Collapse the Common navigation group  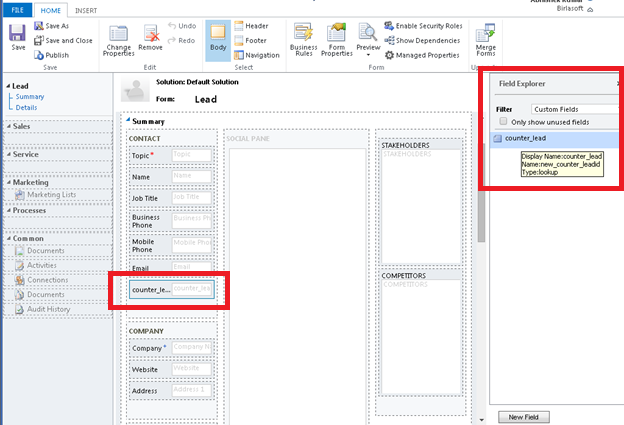pyautogui.click(x=9, y=238)
